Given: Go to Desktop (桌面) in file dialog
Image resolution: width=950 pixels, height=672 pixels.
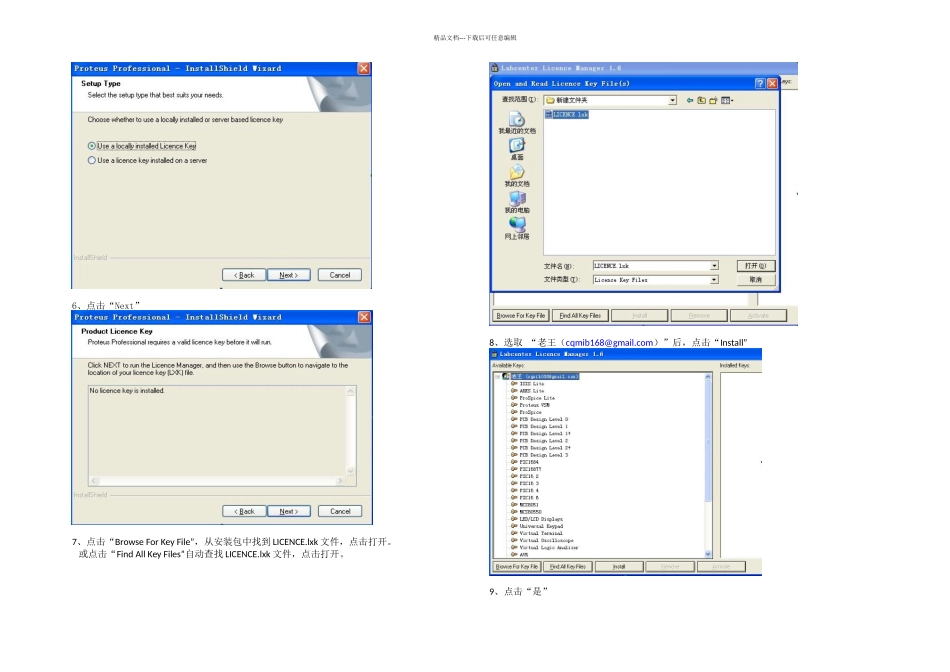Looking at the screenshot, I should [517, 148].
